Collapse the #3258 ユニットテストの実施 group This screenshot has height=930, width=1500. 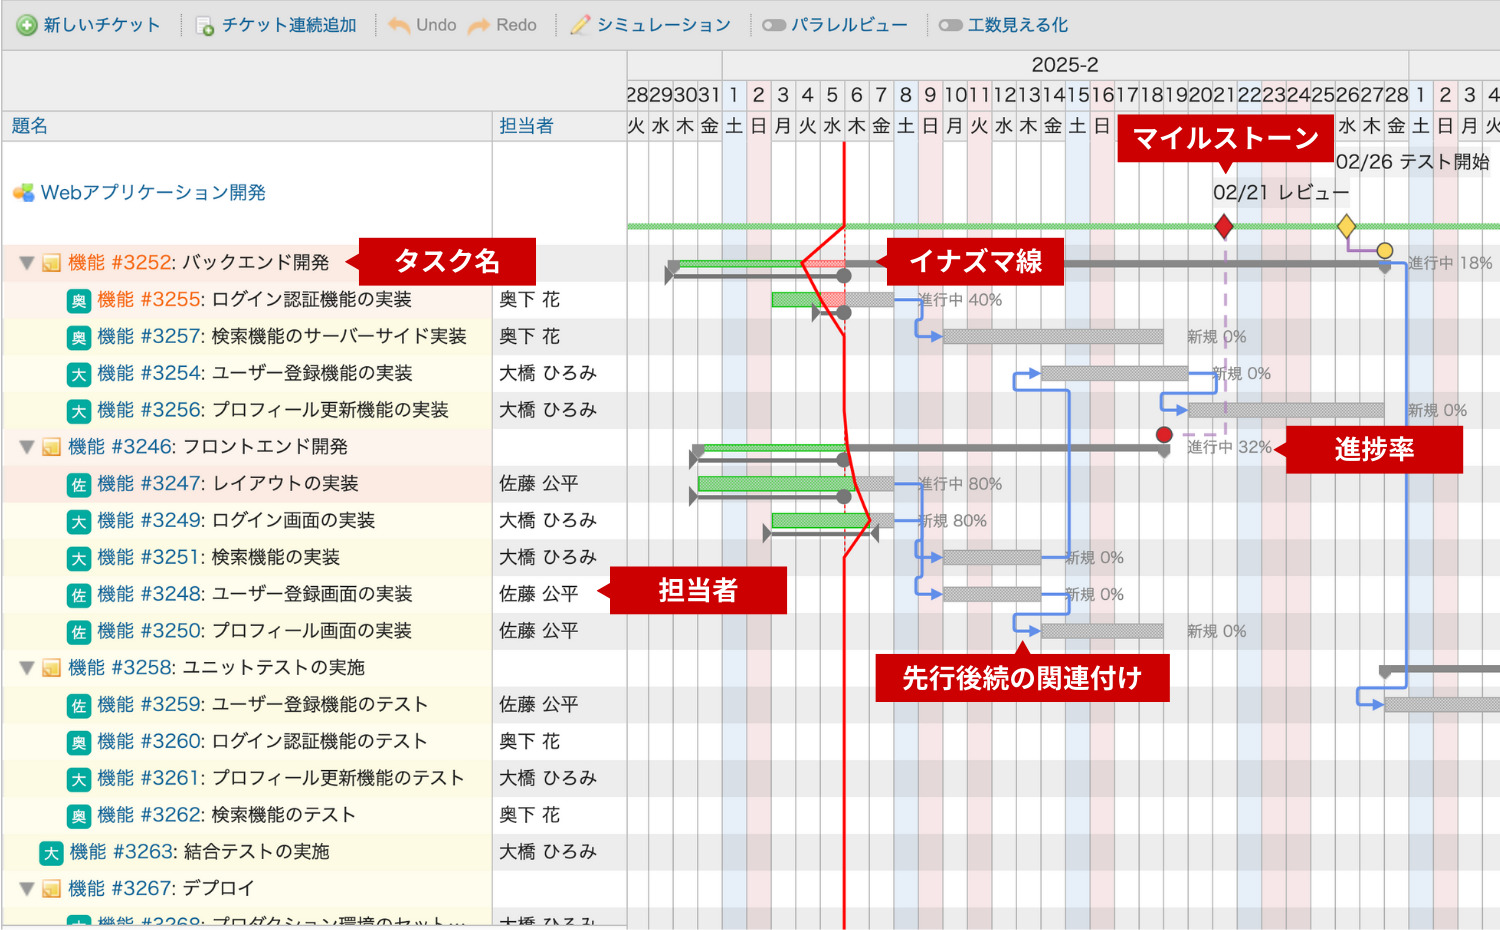point(27,668)
